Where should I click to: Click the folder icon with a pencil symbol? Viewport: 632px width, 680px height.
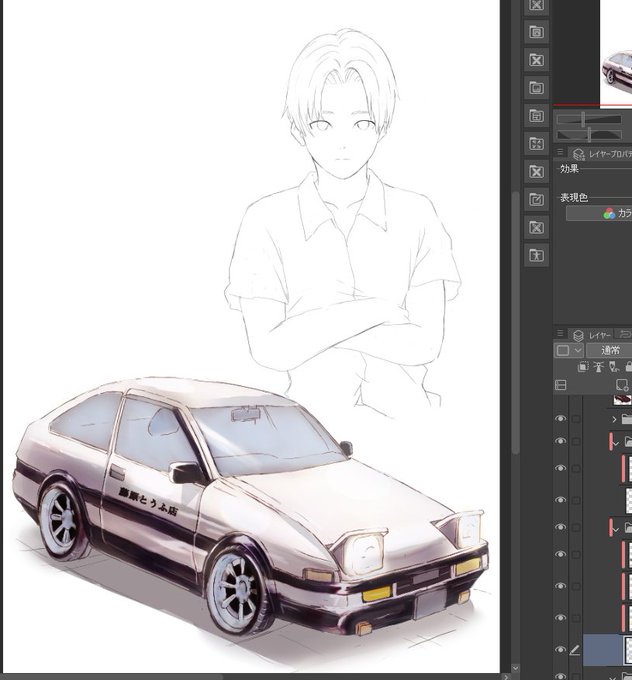[537, 199]
